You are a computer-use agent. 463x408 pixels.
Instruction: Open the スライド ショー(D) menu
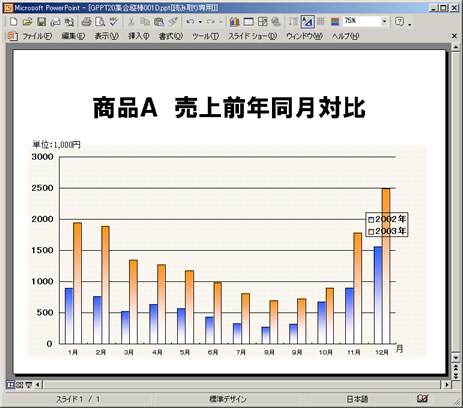pyautogui.click(x=252, y=36)
